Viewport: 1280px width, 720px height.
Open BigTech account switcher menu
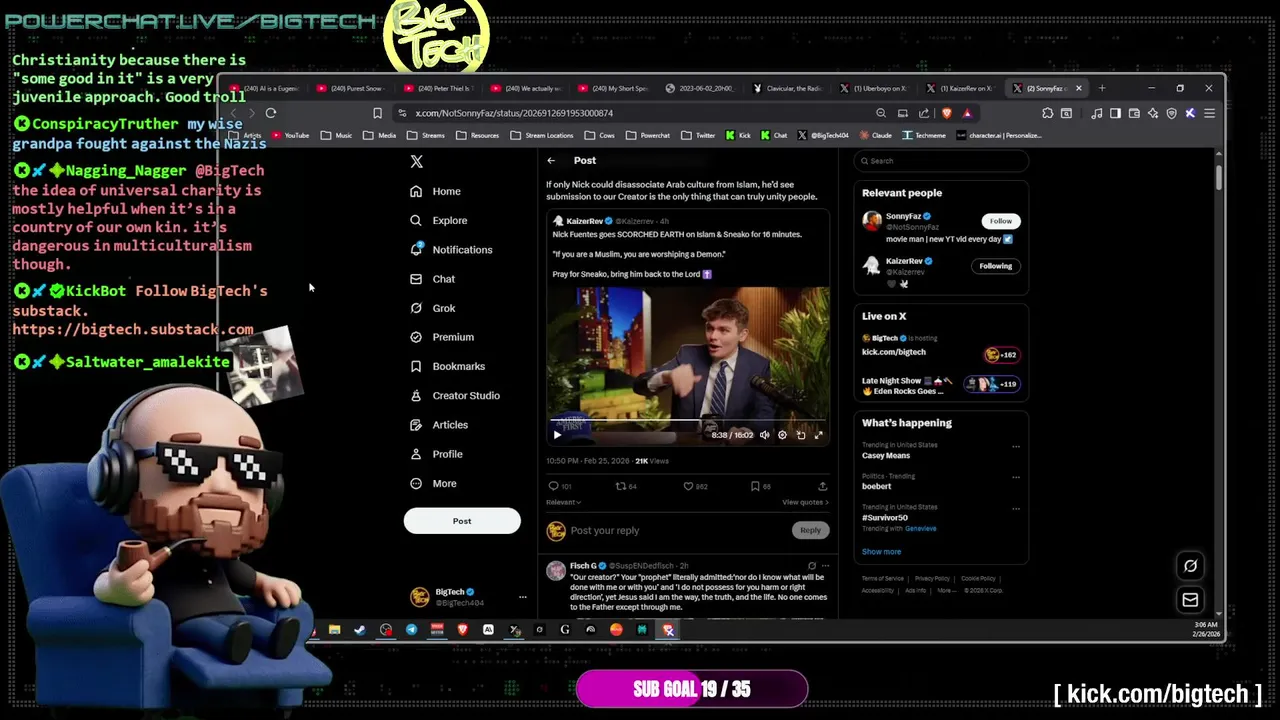[469, 597]
